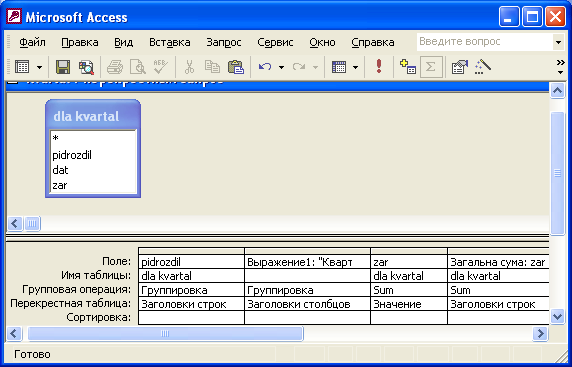Open the Правка menu
This screenshot has width=572, height=367.
(80, 42)
